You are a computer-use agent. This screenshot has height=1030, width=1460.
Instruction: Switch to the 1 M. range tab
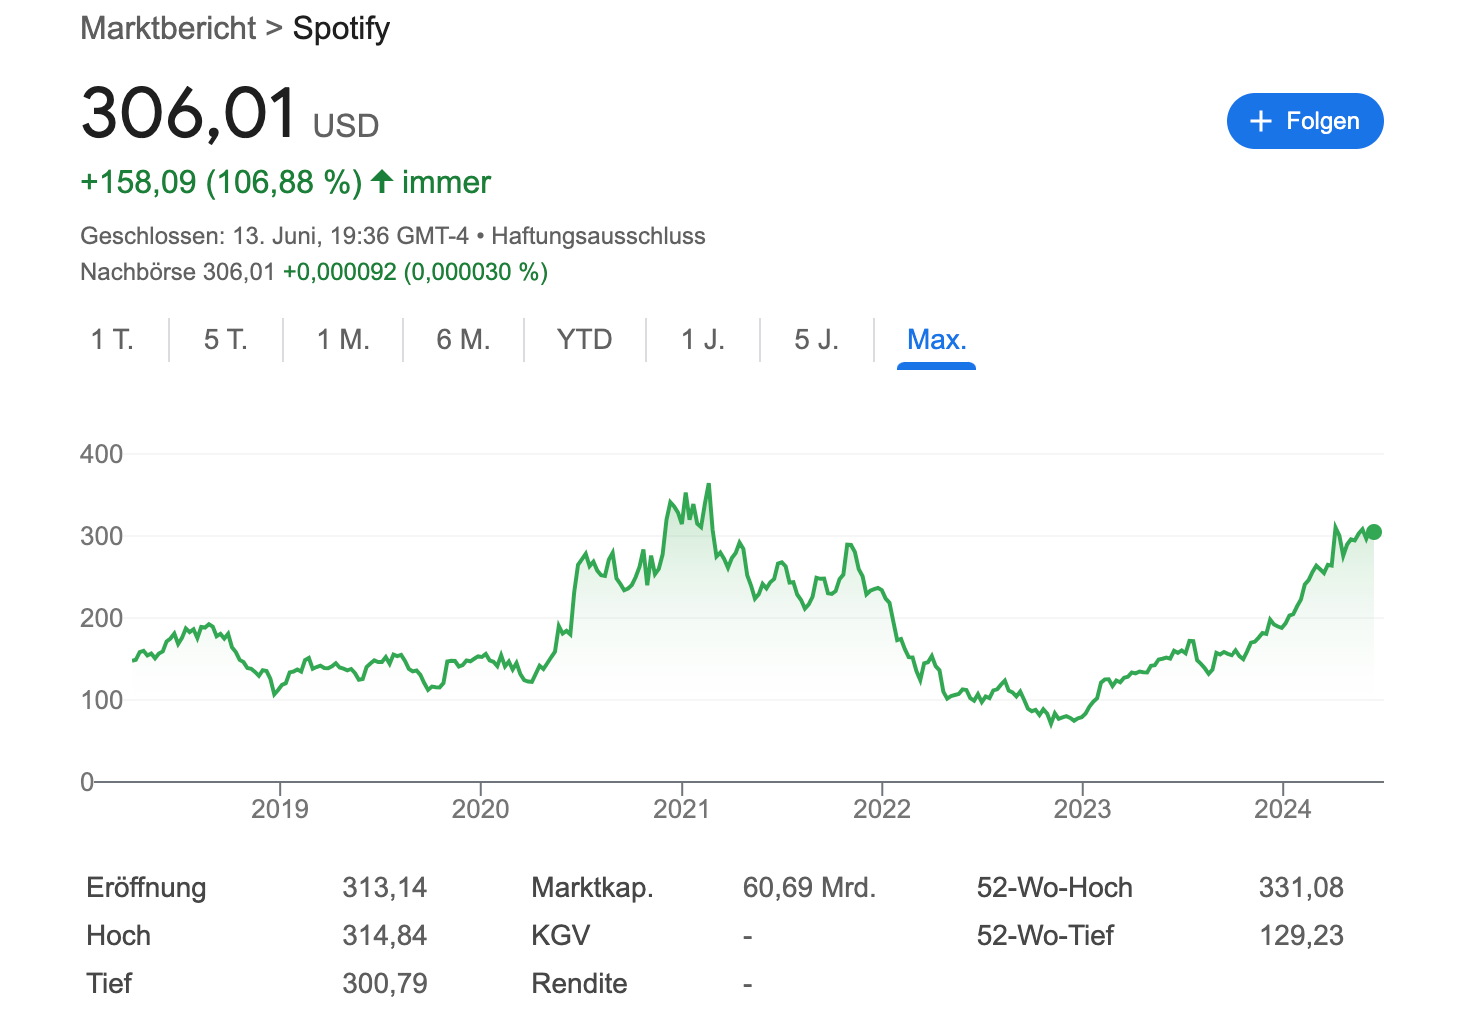point(343,340)
